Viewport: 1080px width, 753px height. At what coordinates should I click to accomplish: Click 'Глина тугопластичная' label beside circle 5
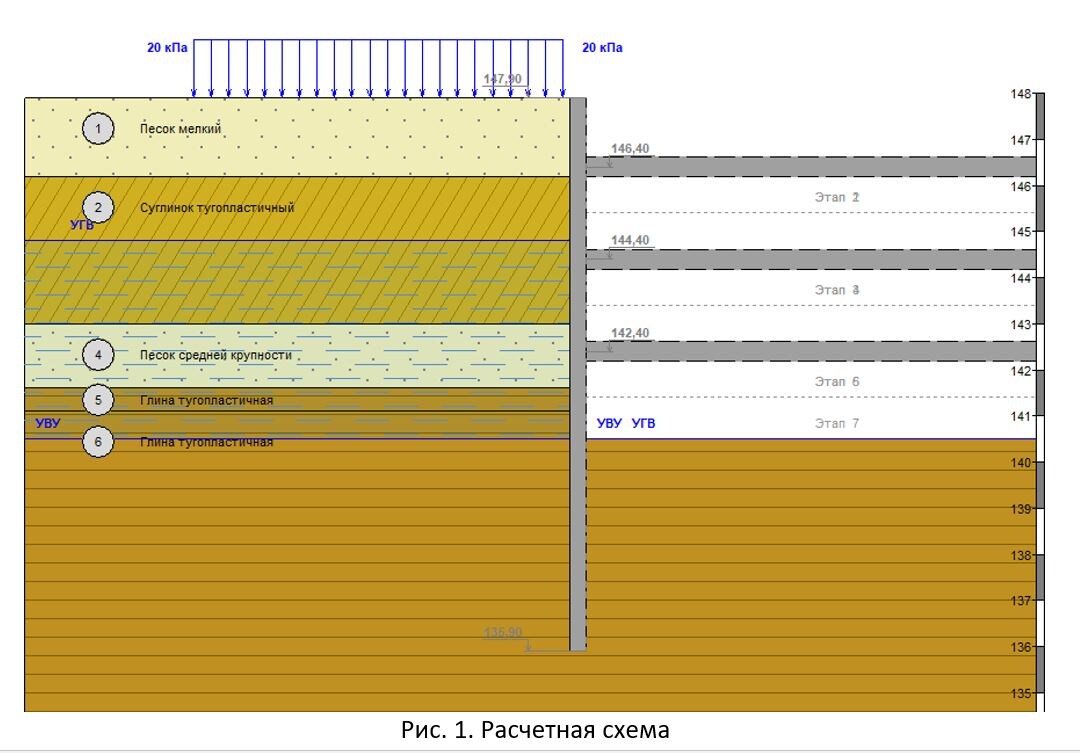pyautogui.click(x=207, y=400)
